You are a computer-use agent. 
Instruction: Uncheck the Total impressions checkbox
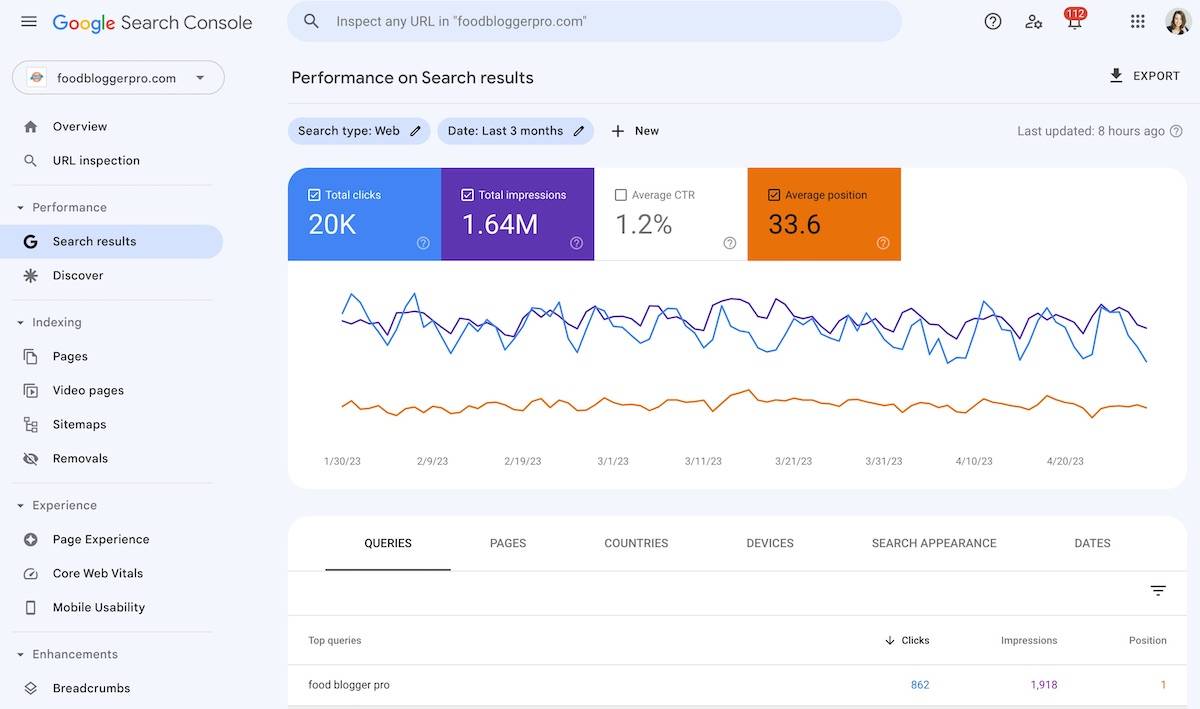[467, 195]
